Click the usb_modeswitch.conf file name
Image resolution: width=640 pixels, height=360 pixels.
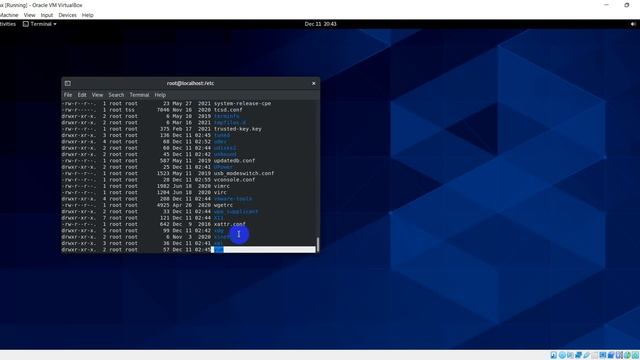pos(244,173)
